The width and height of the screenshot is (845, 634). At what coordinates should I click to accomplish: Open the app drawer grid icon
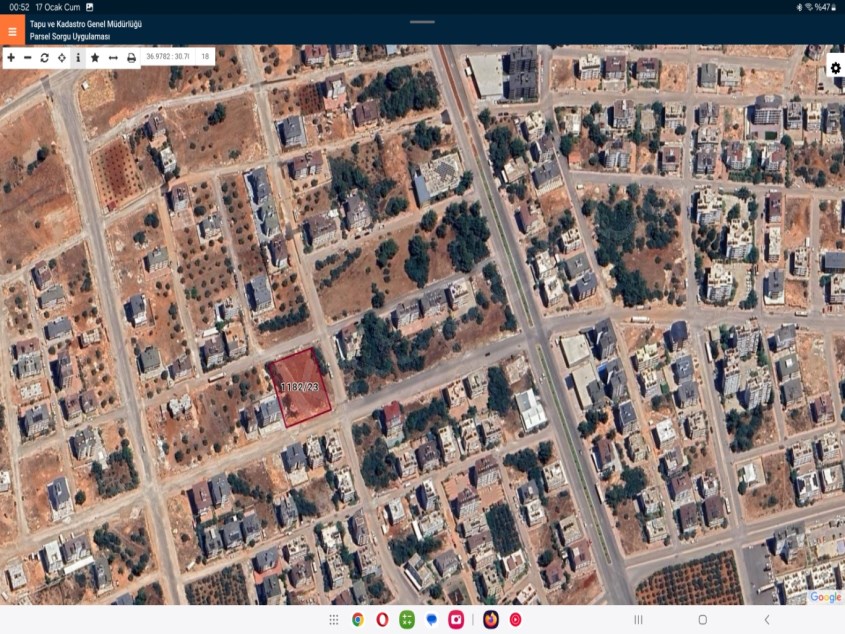click(x=333, y=620)
